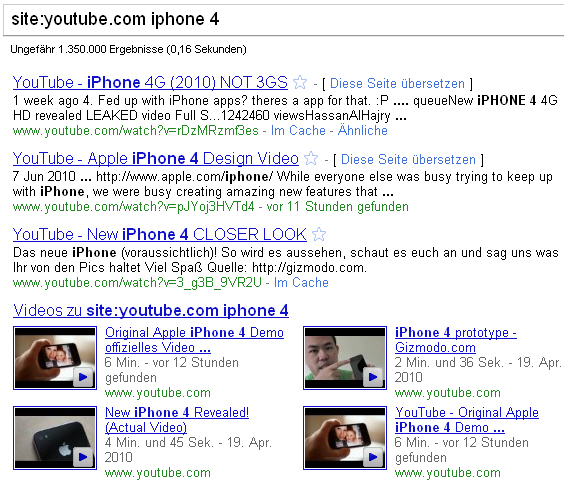Star the Apple iPhone 4 Design Video result
This screenshot has width=564, height=484.
point(311,158)
